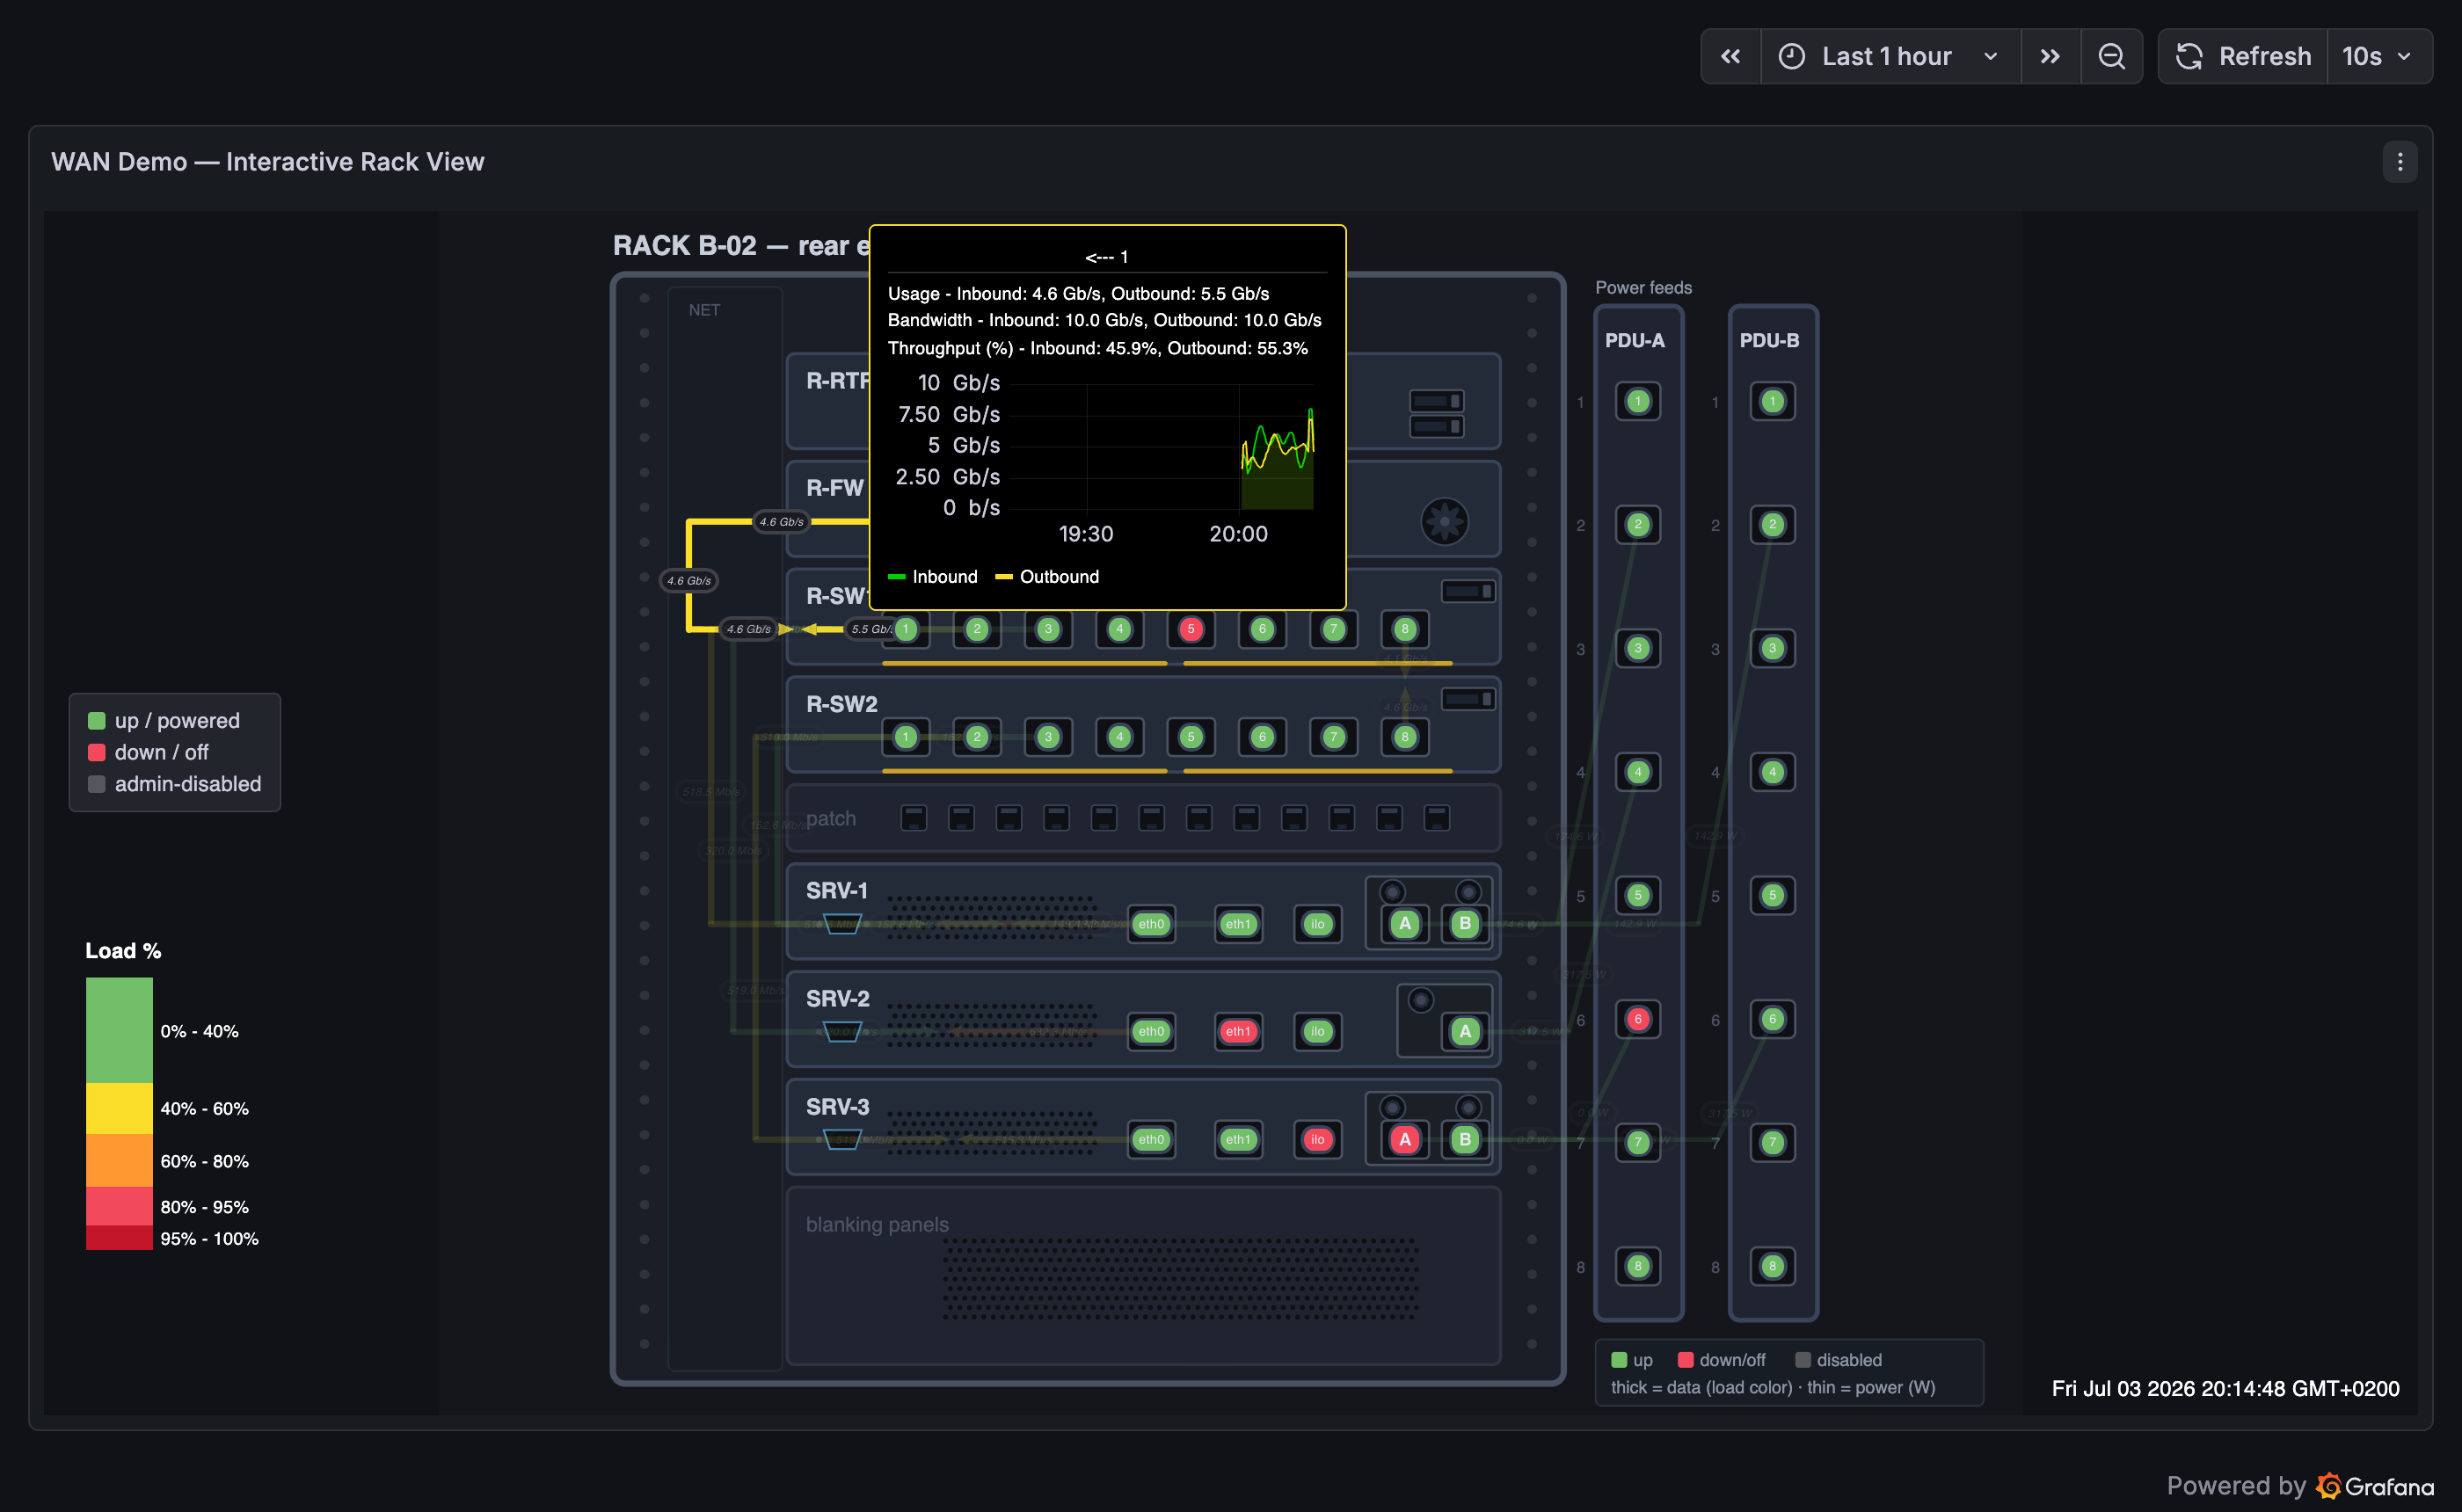
Task: Open the Last 1 hour time picker
Action: [1889, 57]
